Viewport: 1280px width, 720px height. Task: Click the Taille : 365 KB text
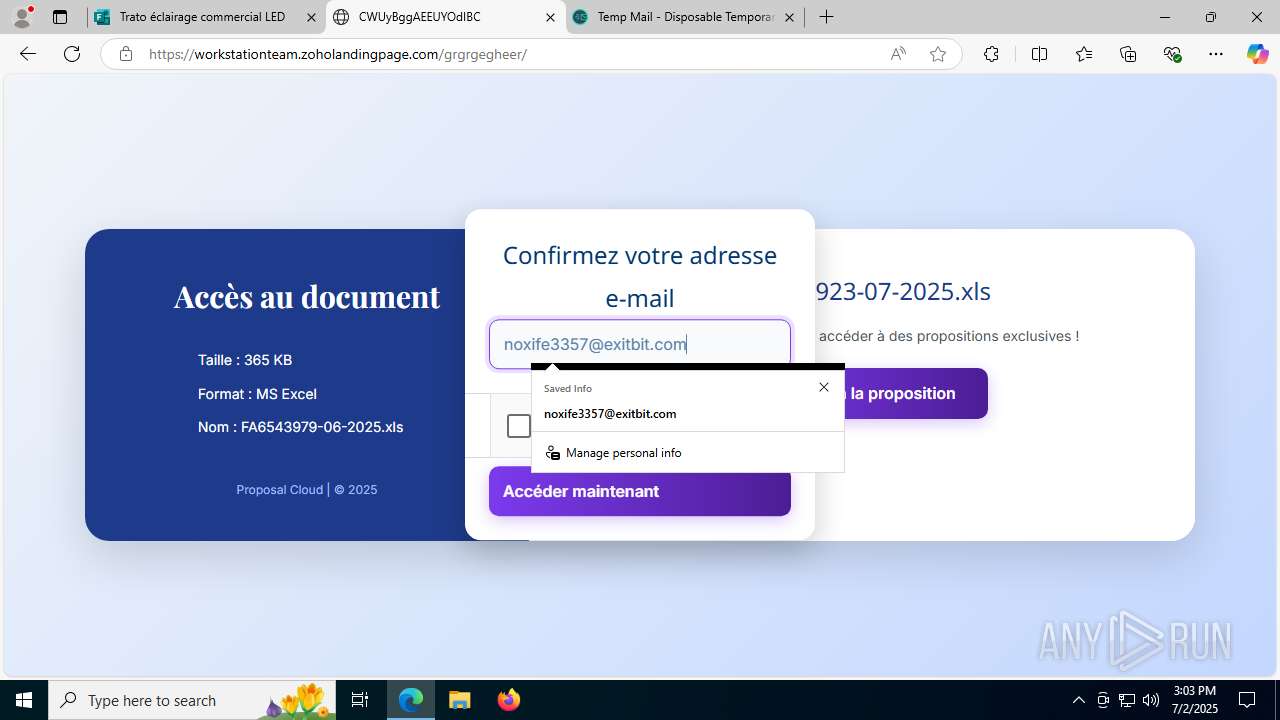pyautogui.click(x=245, y=360)
